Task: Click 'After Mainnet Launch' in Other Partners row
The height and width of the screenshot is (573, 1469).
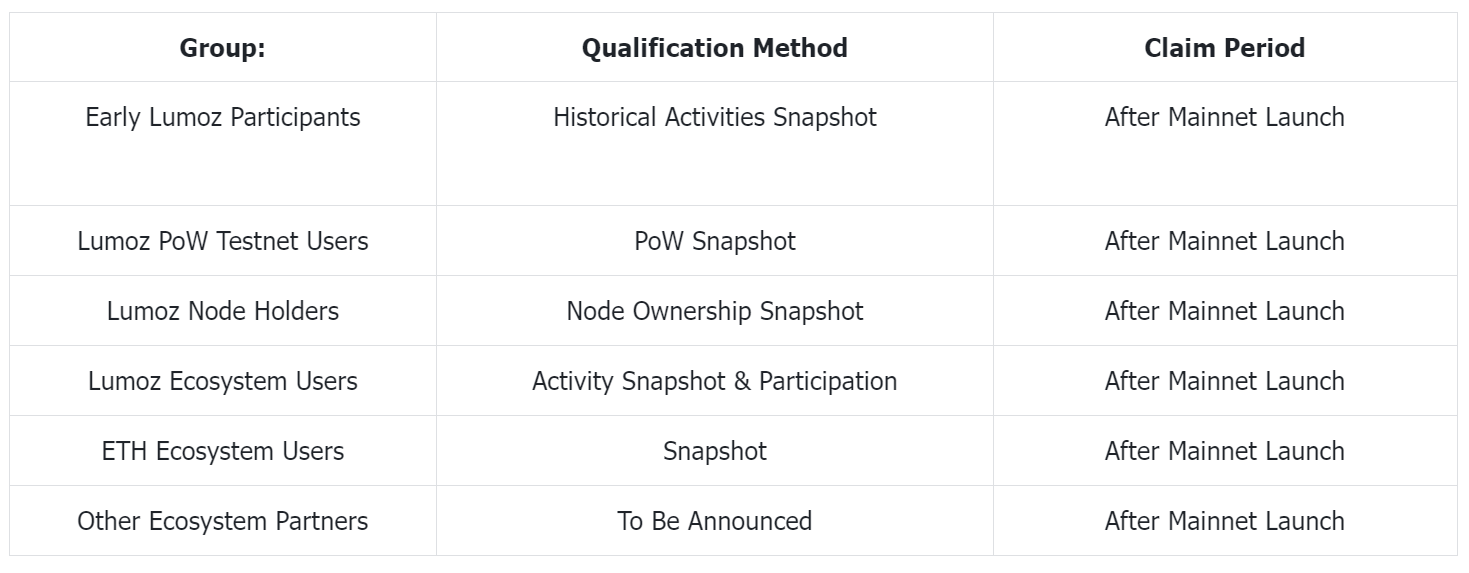Action: pyautogui.click(x=1225, y=521)
